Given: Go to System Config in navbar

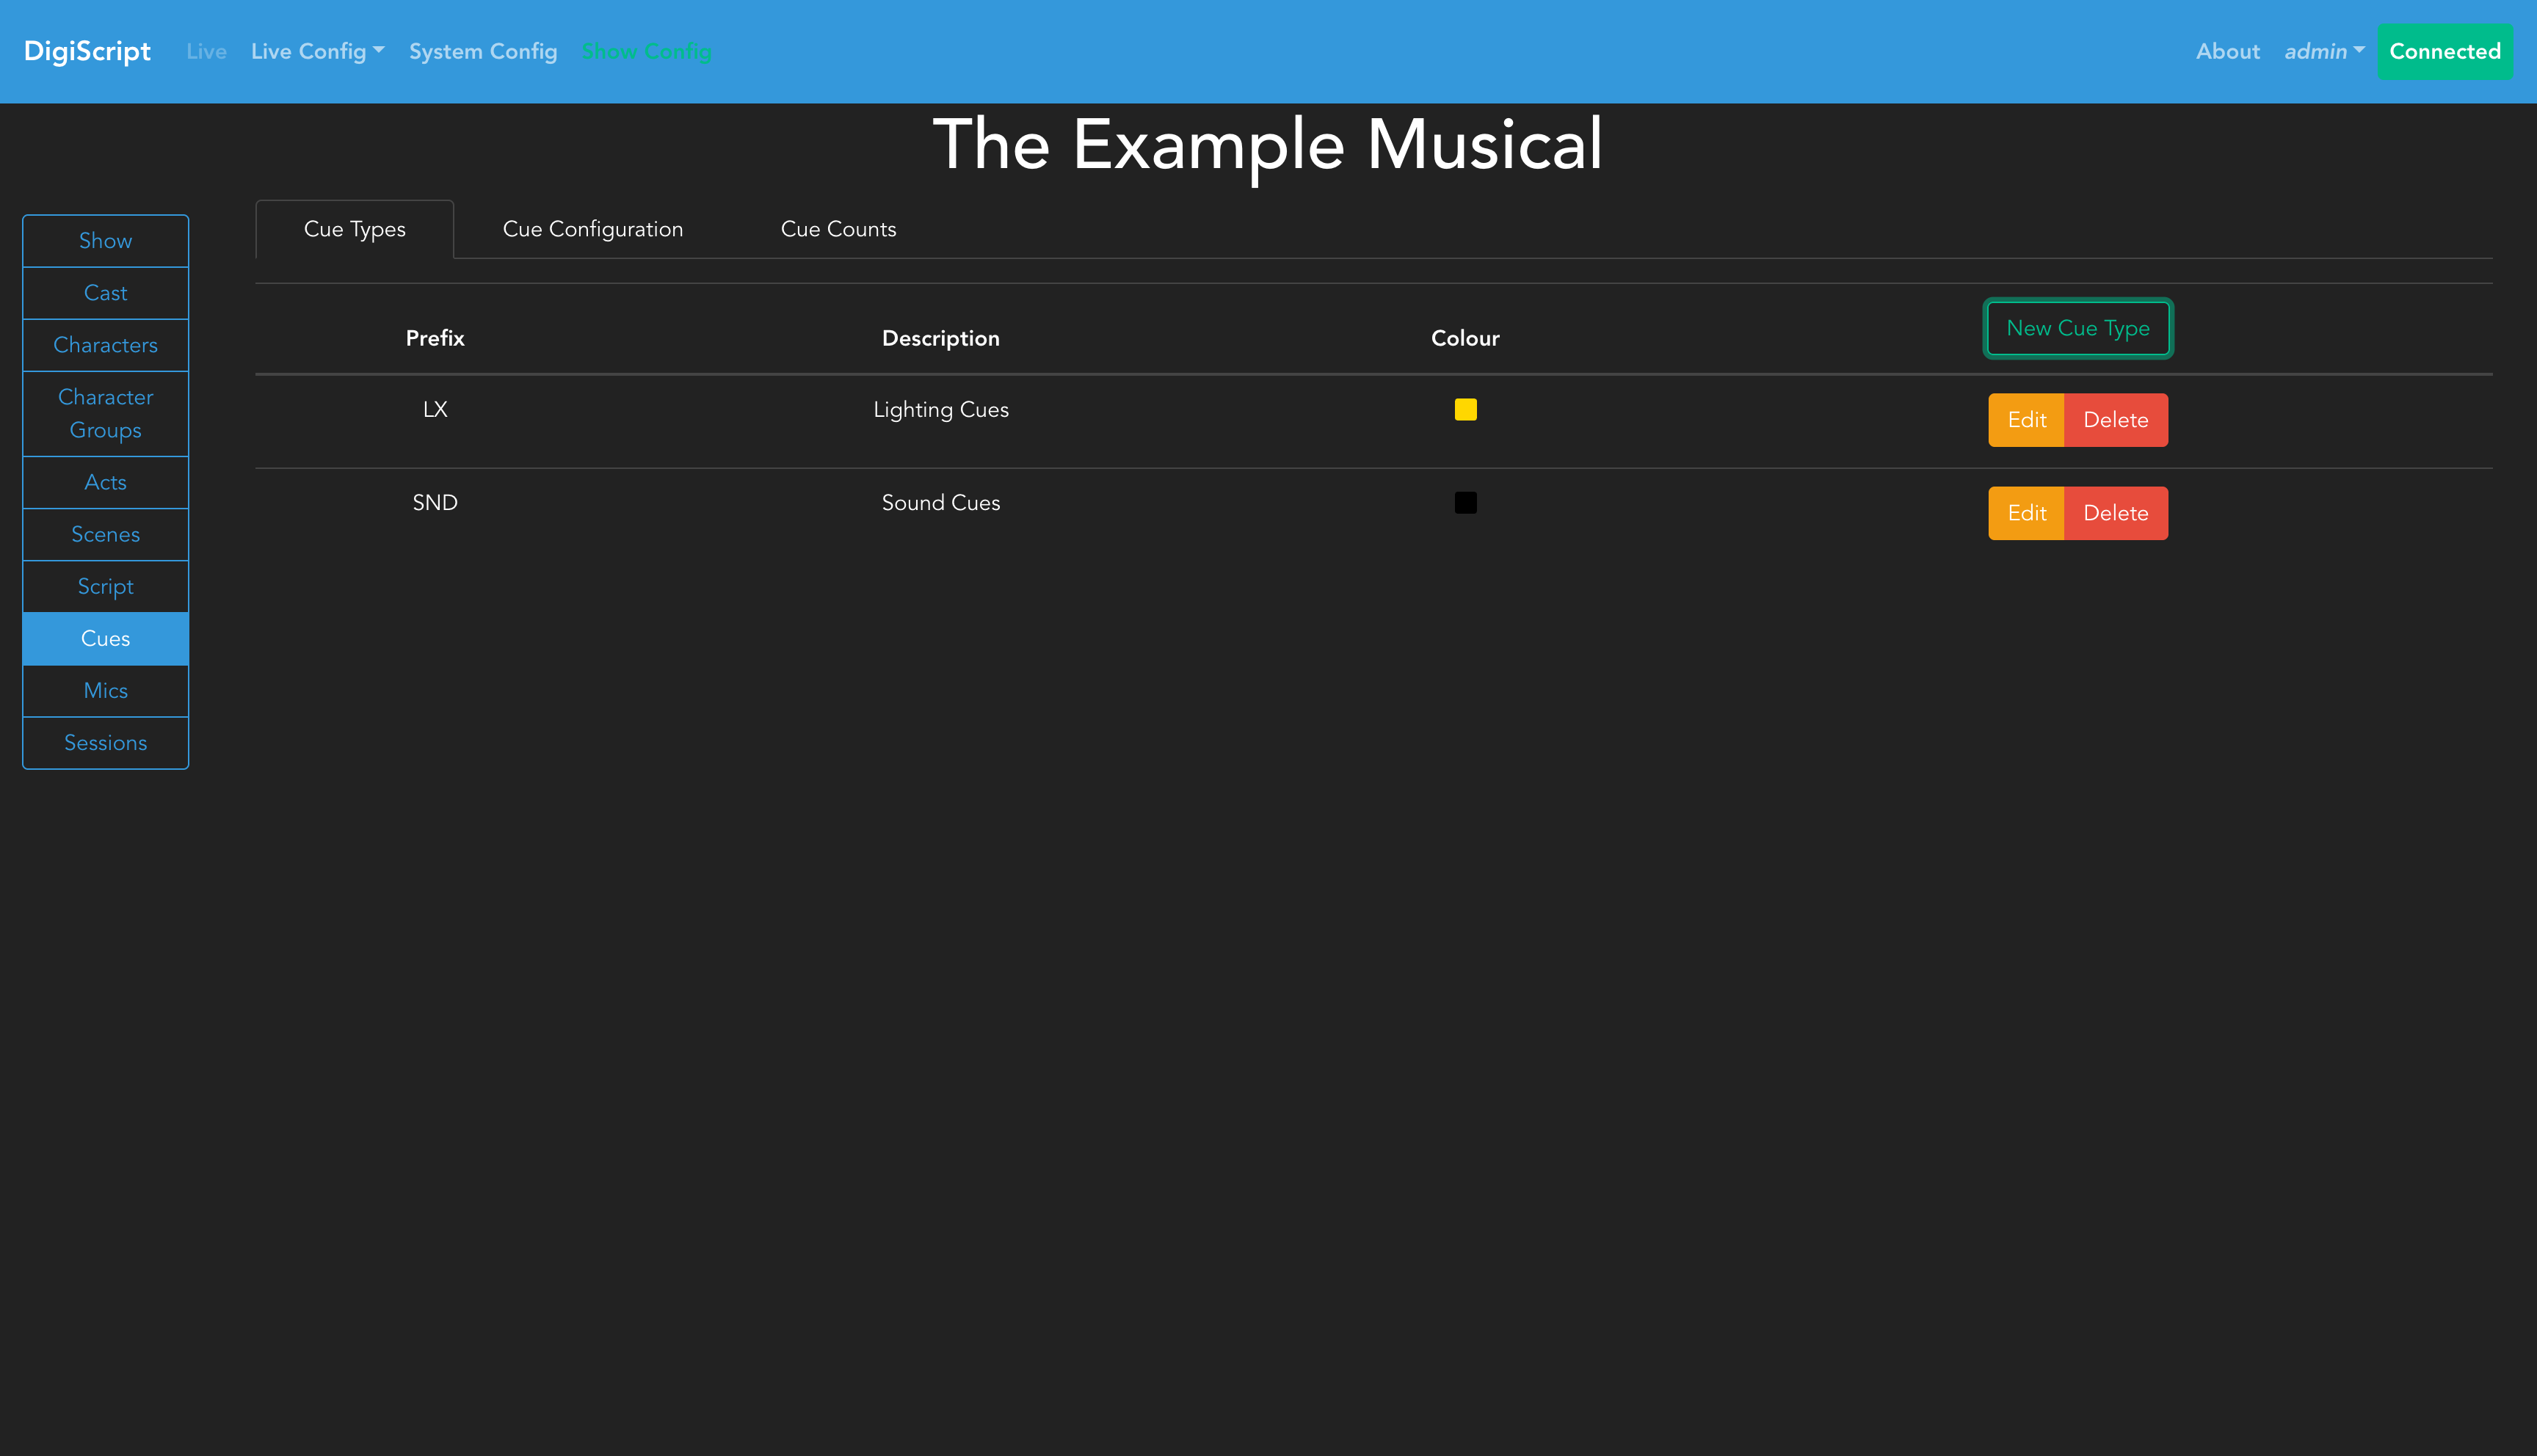Looking at the screenshot, I should (483, 51).
